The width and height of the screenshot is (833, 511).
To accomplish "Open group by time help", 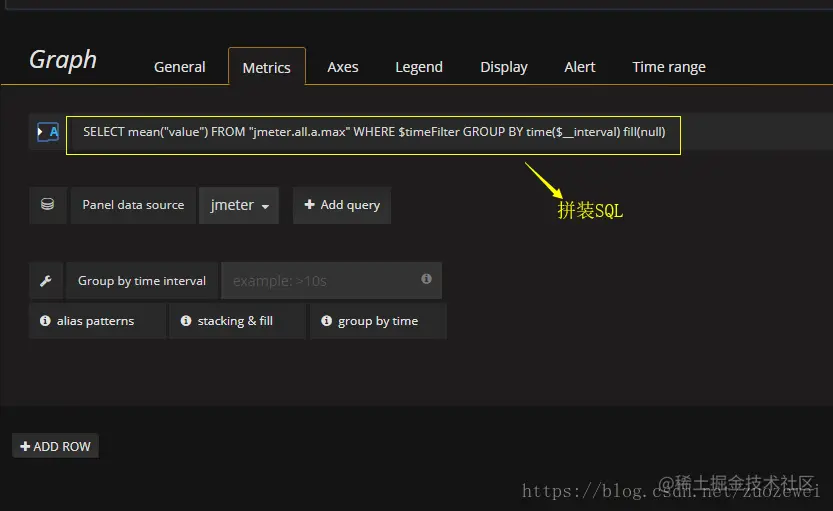I will 378,321.
